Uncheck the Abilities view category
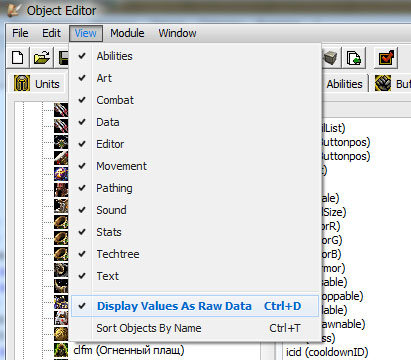 click(x=195, y=56)
